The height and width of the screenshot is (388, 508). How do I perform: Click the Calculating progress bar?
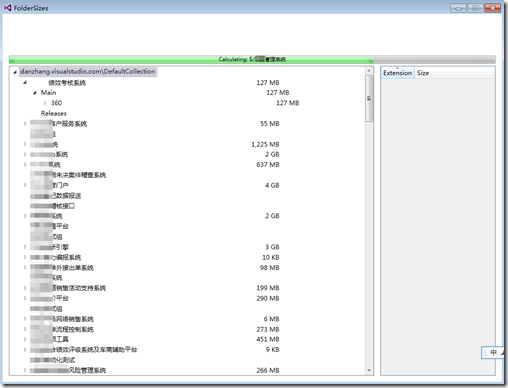coord(252,59)
